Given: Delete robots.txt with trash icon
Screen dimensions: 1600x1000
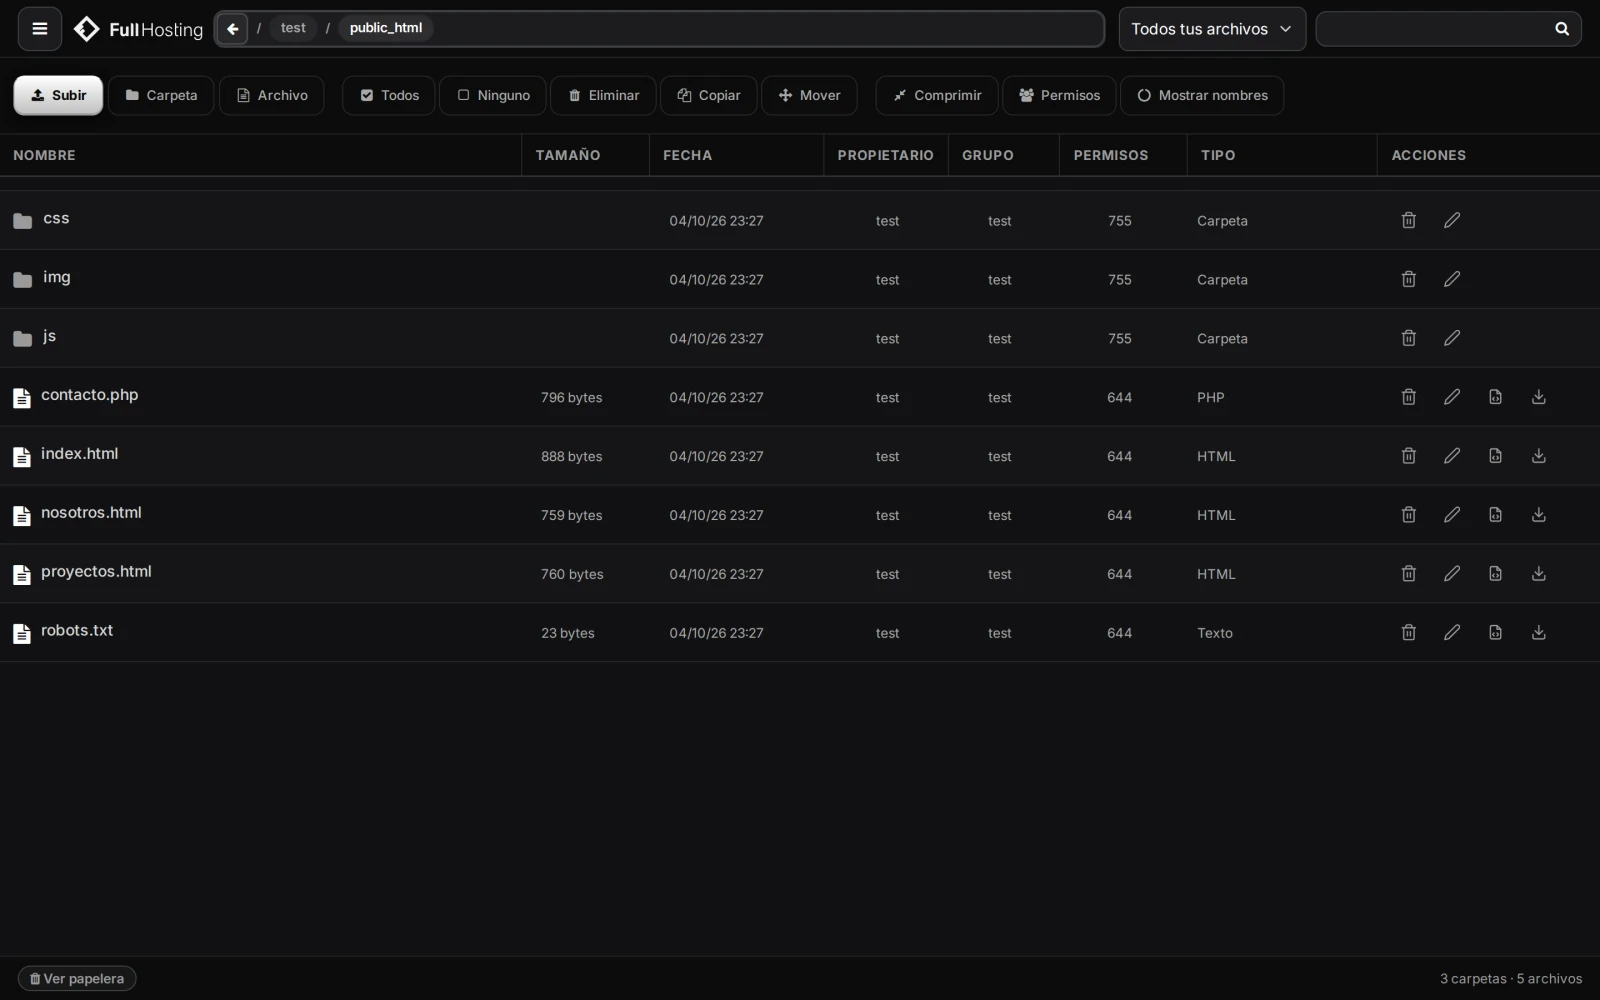Looking at the screenshot, I should 1408,633.
